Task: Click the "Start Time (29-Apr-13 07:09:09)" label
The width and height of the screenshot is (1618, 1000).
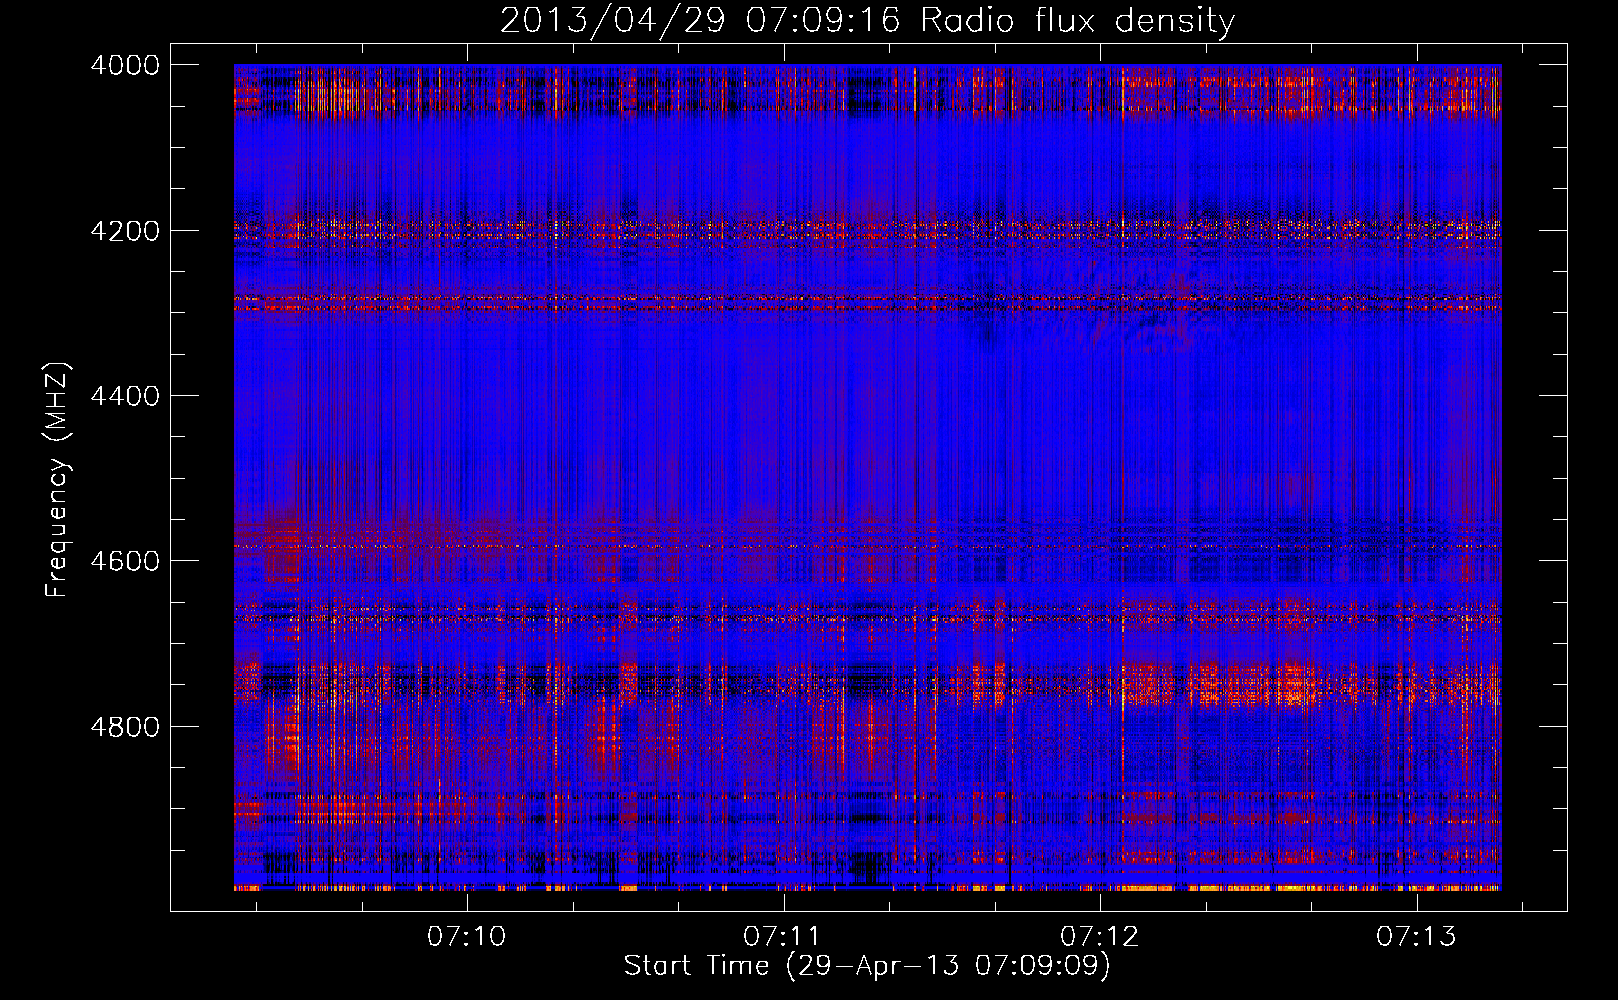Action: 867,966
